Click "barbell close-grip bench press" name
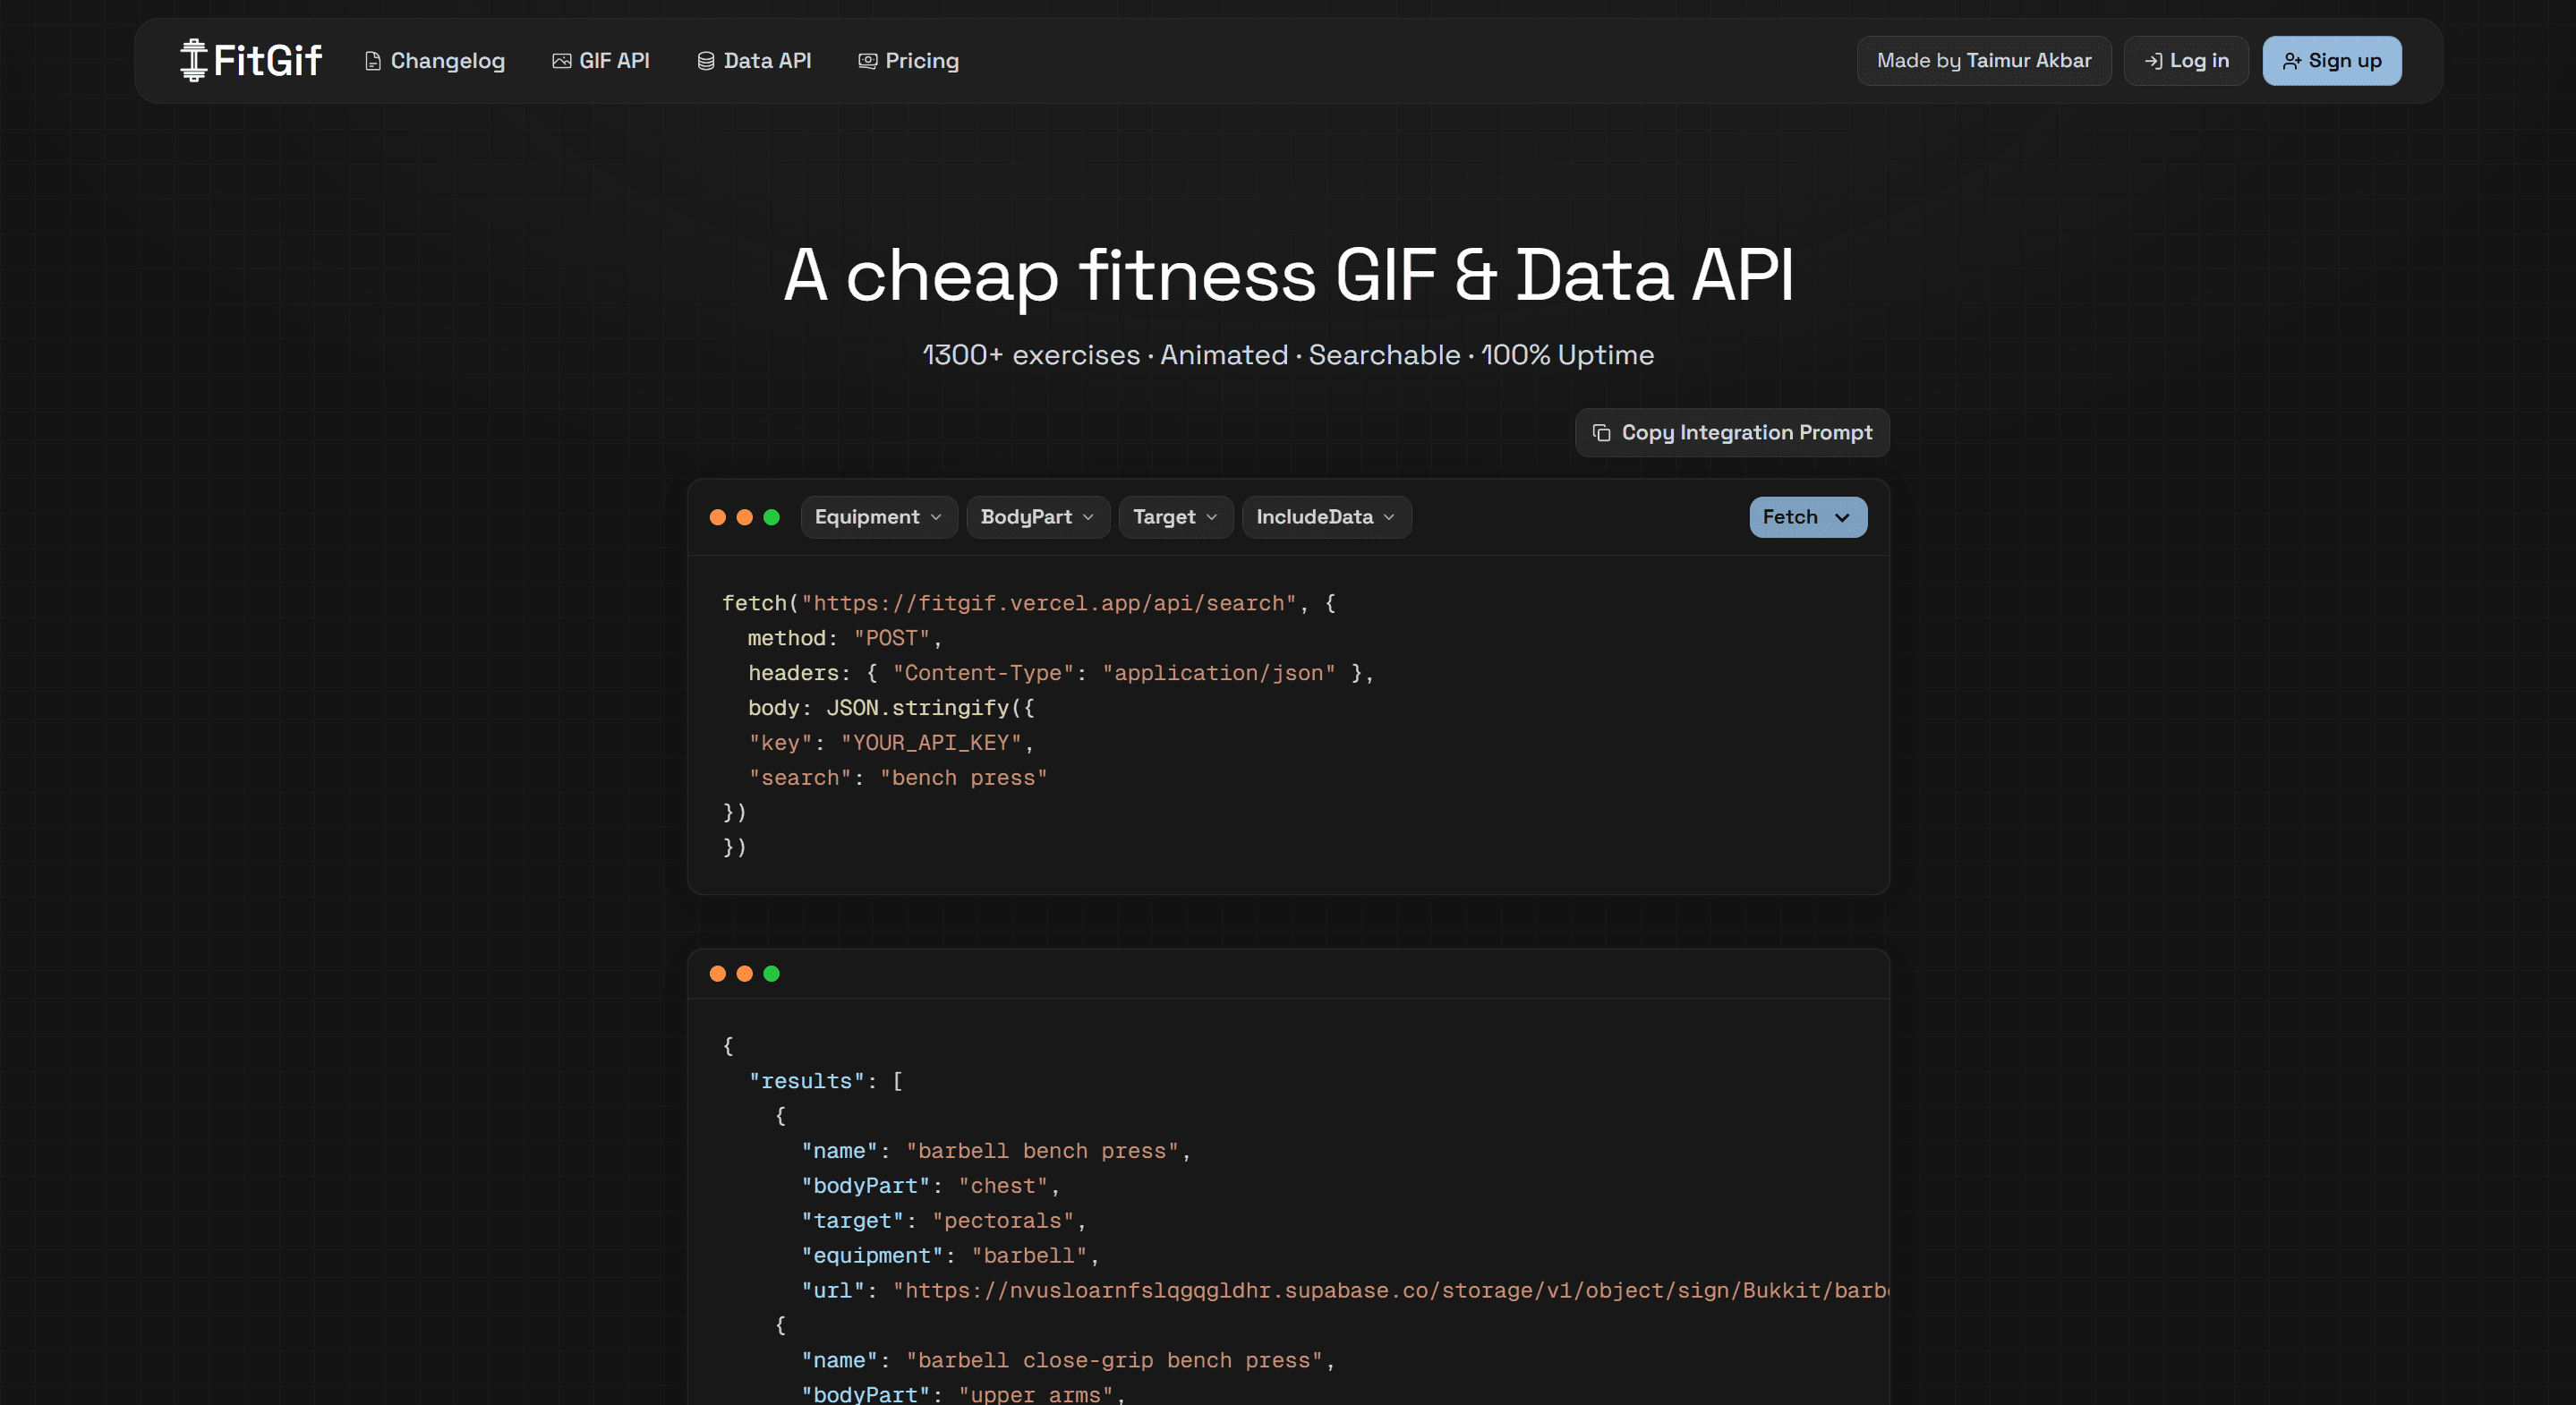 point(1114,1361)
